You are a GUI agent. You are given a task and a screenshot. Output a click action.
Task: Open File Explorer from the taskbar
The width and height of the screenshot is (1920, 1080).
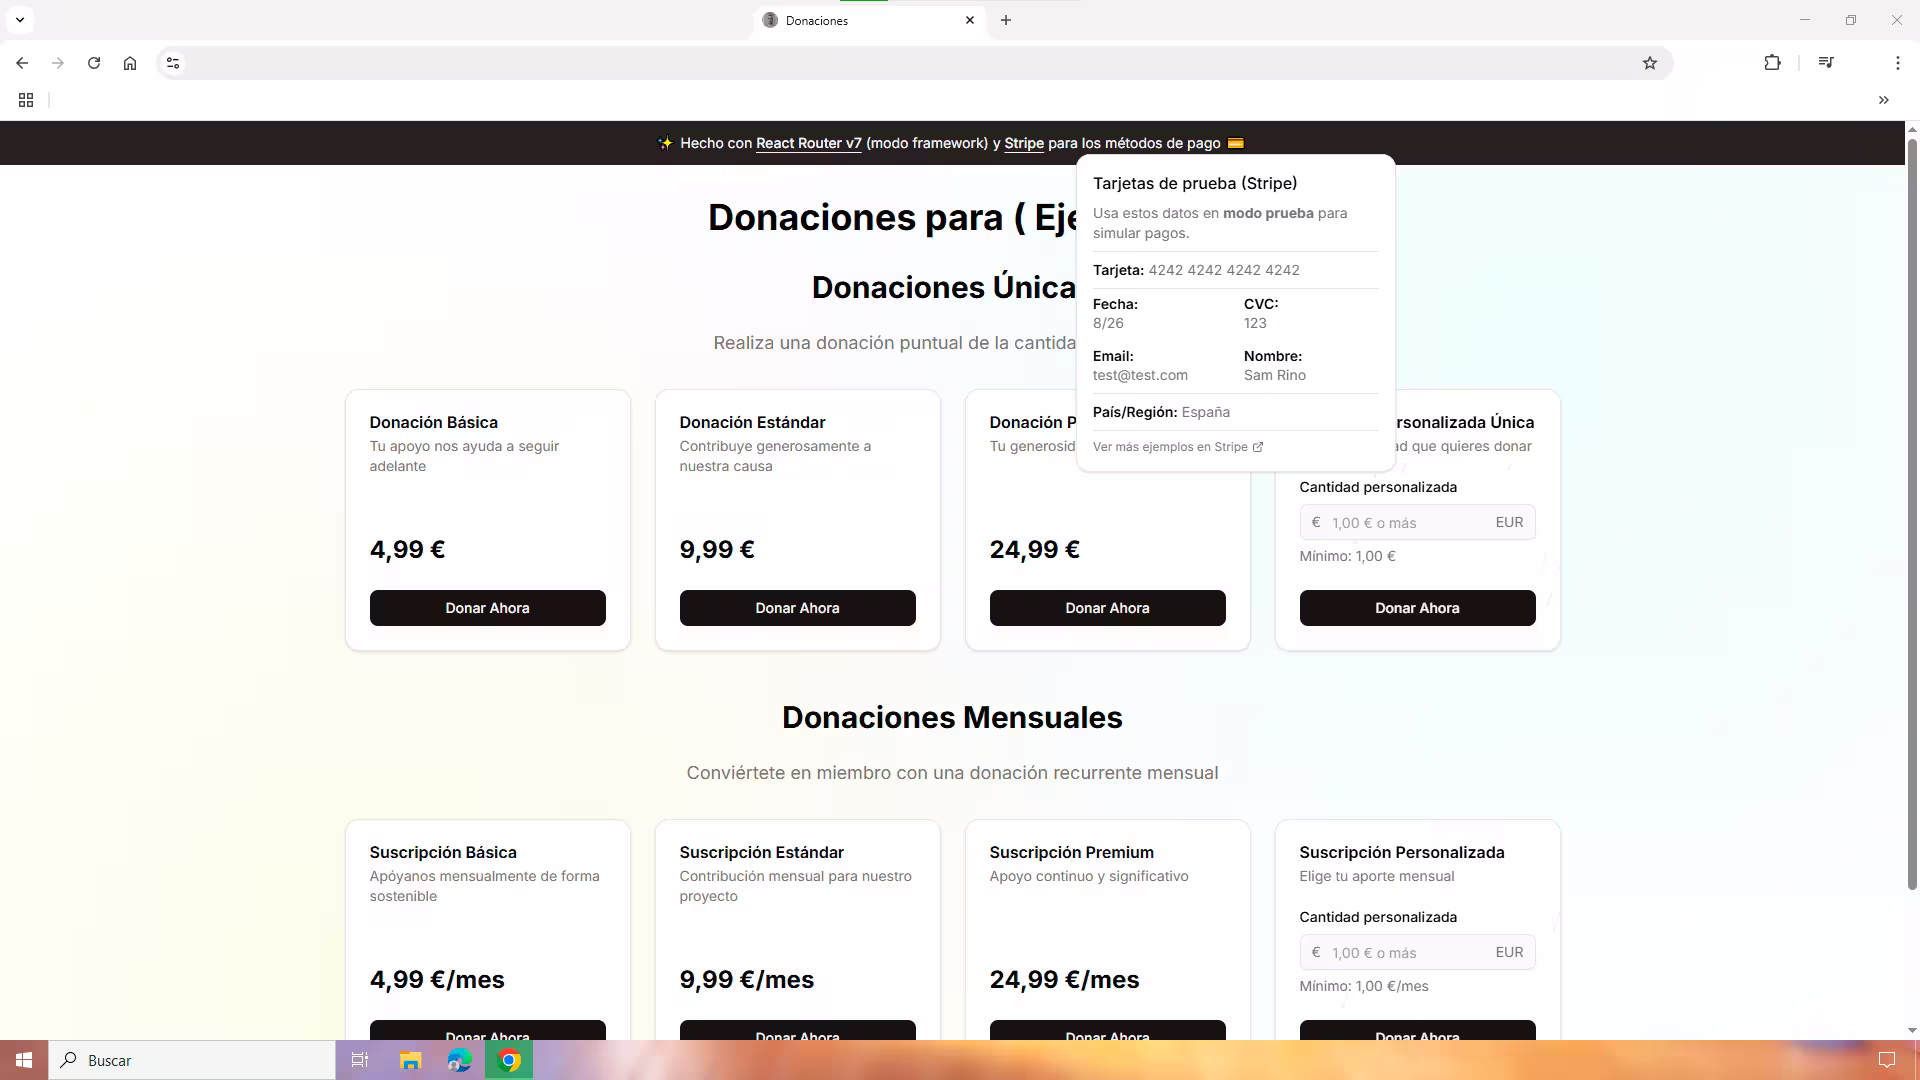point(409,1060)
